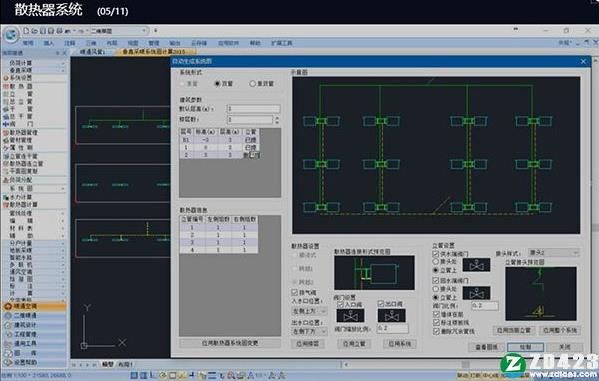Click the 楼层数 stepper arrows

pyautogui.click(x=277, y=120)
